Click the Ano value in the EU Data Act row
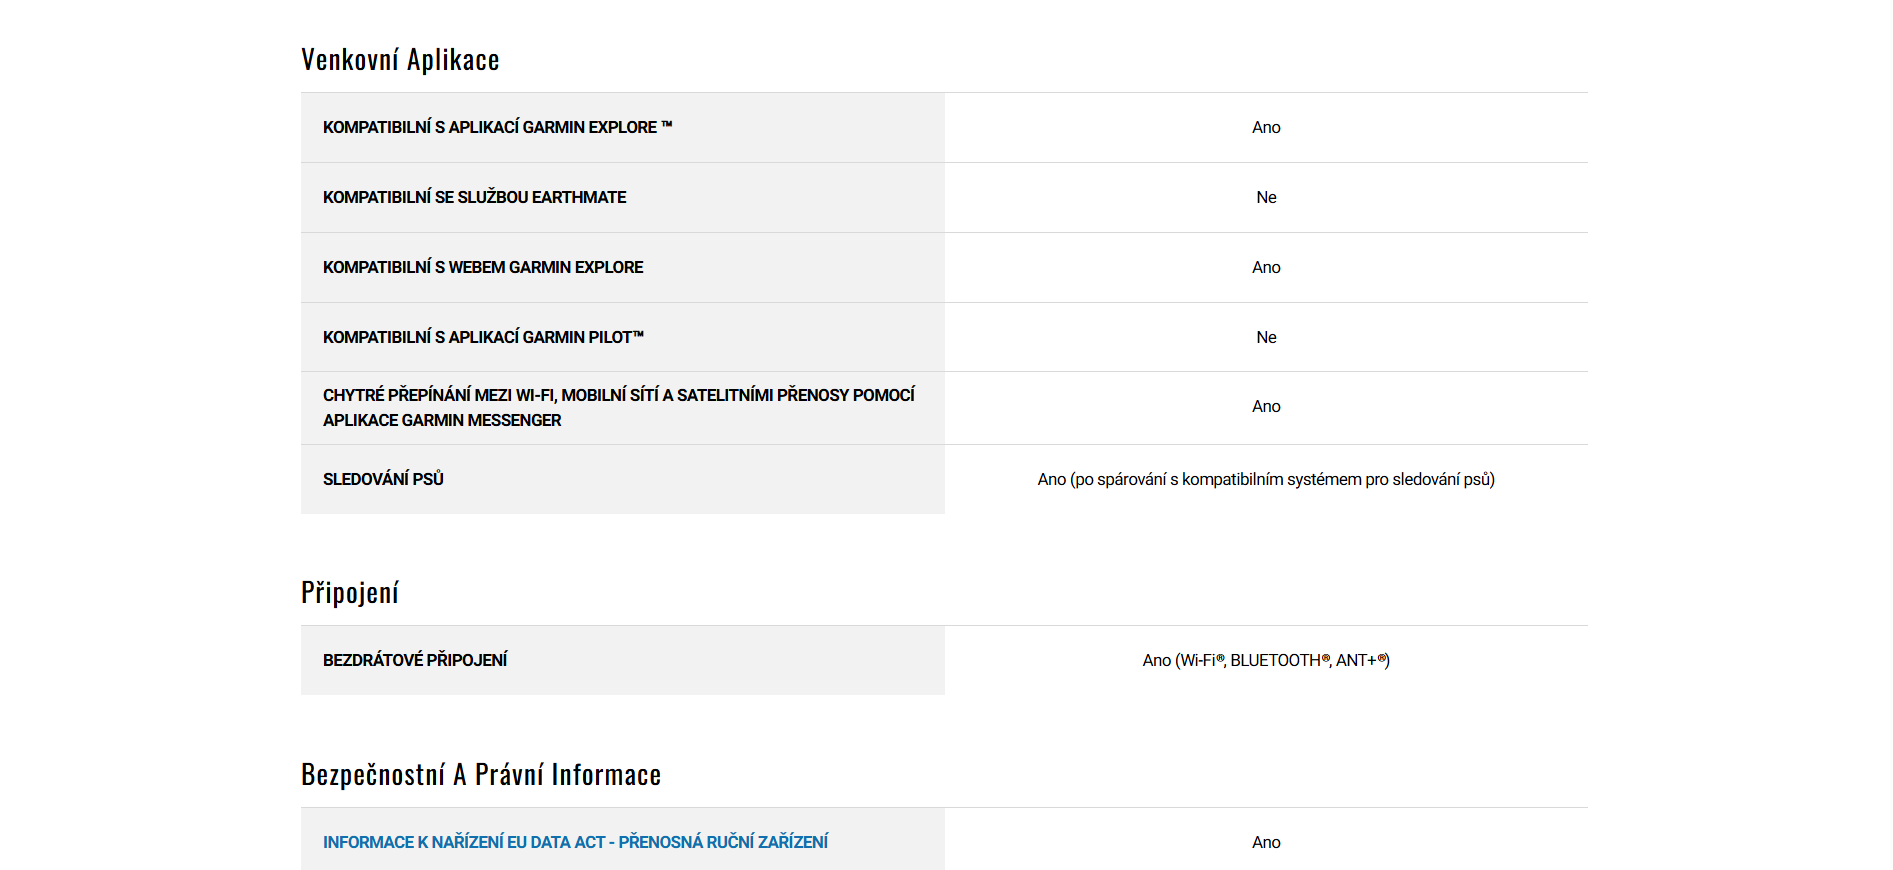The width and height of the screenshot is (1893, 870). coord(1266,843)
